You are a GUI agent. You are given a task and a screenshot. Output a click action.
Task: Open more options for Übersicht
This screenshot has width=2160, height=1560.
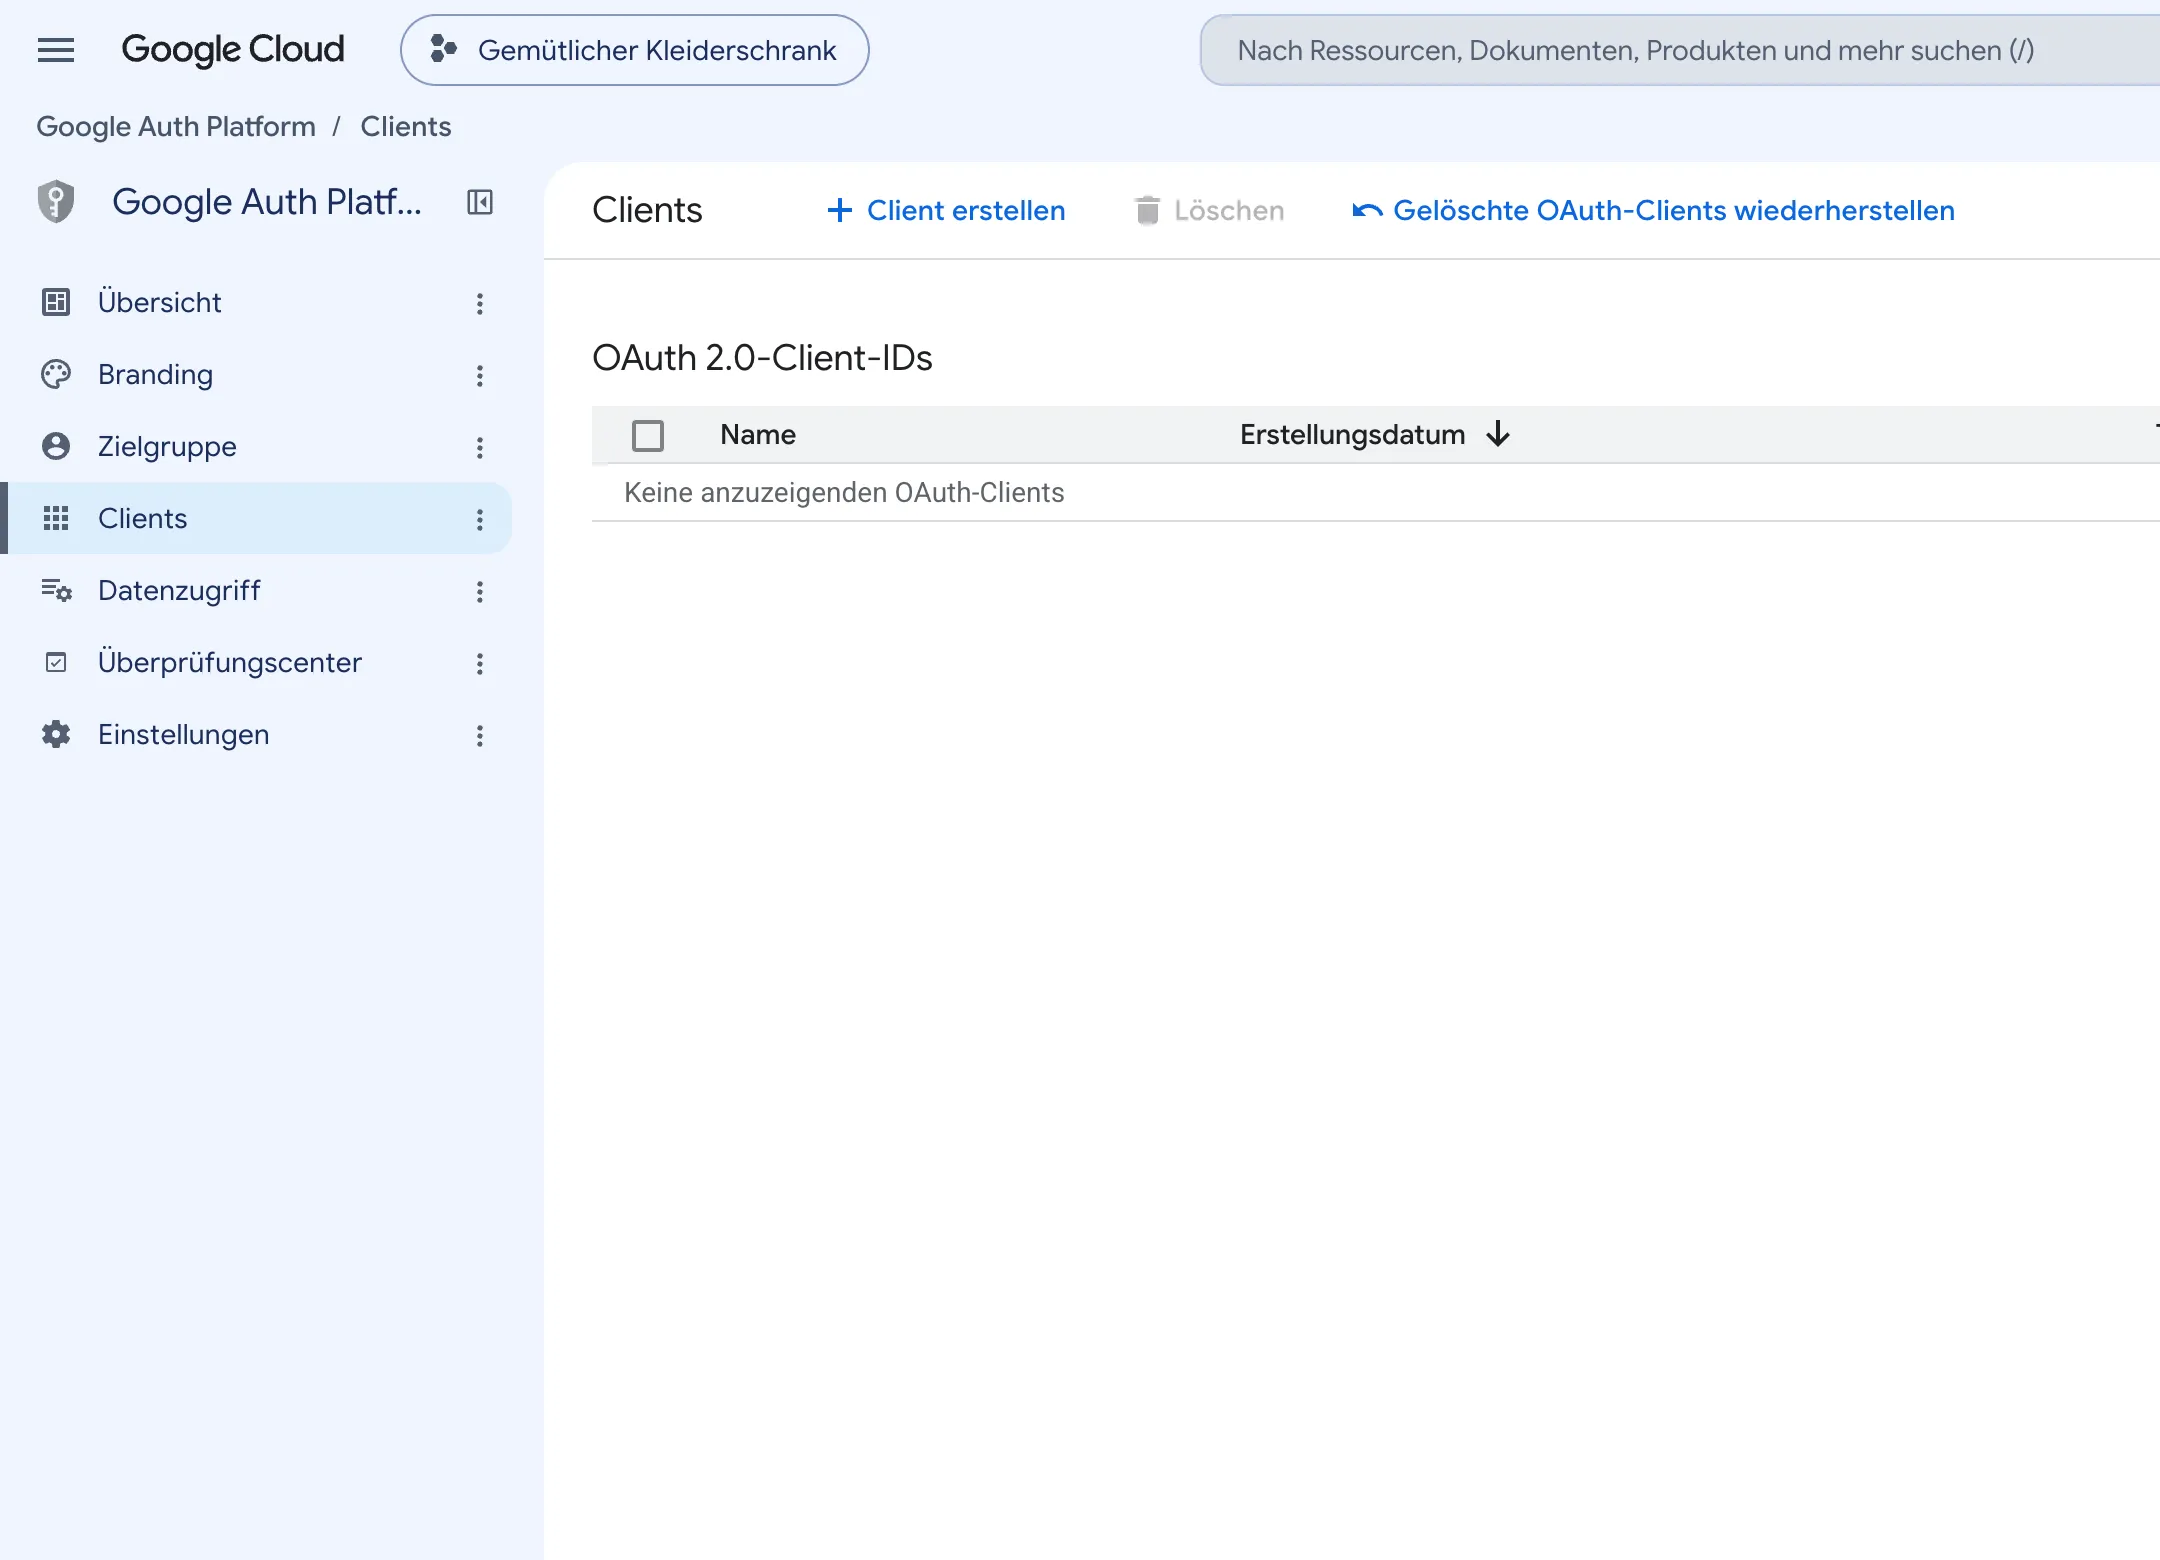tap(480, 303)
